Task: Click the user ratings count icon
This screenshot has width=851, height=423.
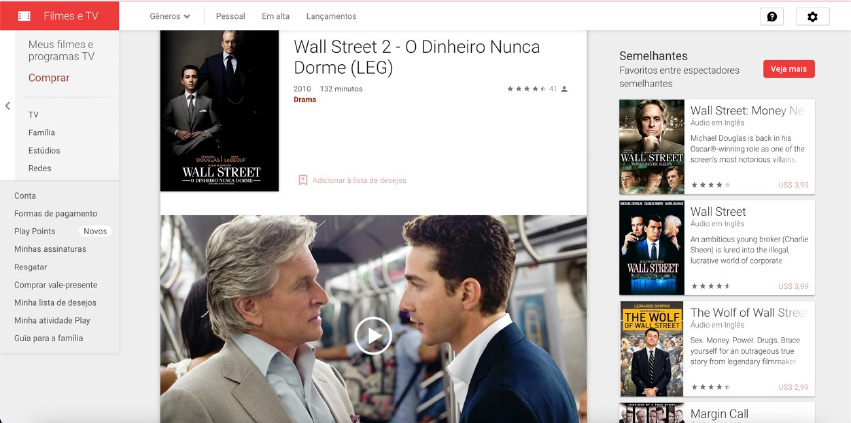Action: [x=565, y=89]
